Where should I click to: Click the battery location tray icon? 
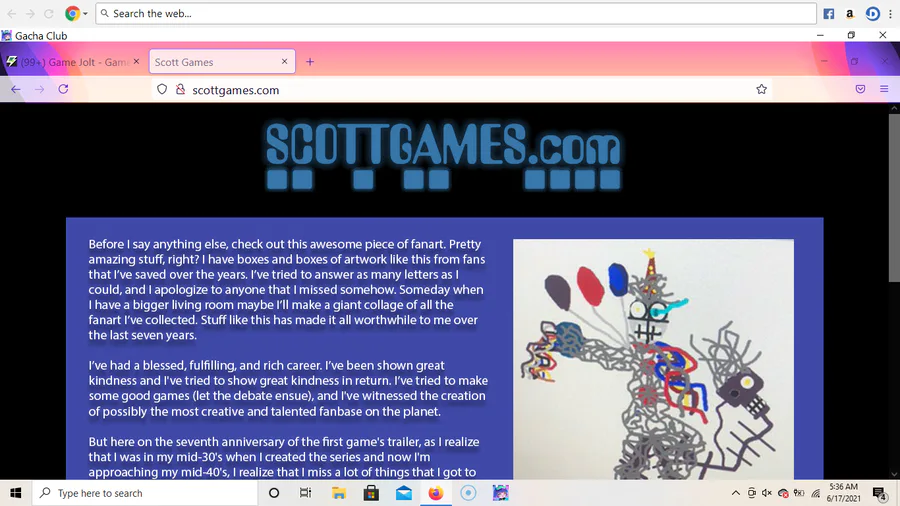(799, 493)
